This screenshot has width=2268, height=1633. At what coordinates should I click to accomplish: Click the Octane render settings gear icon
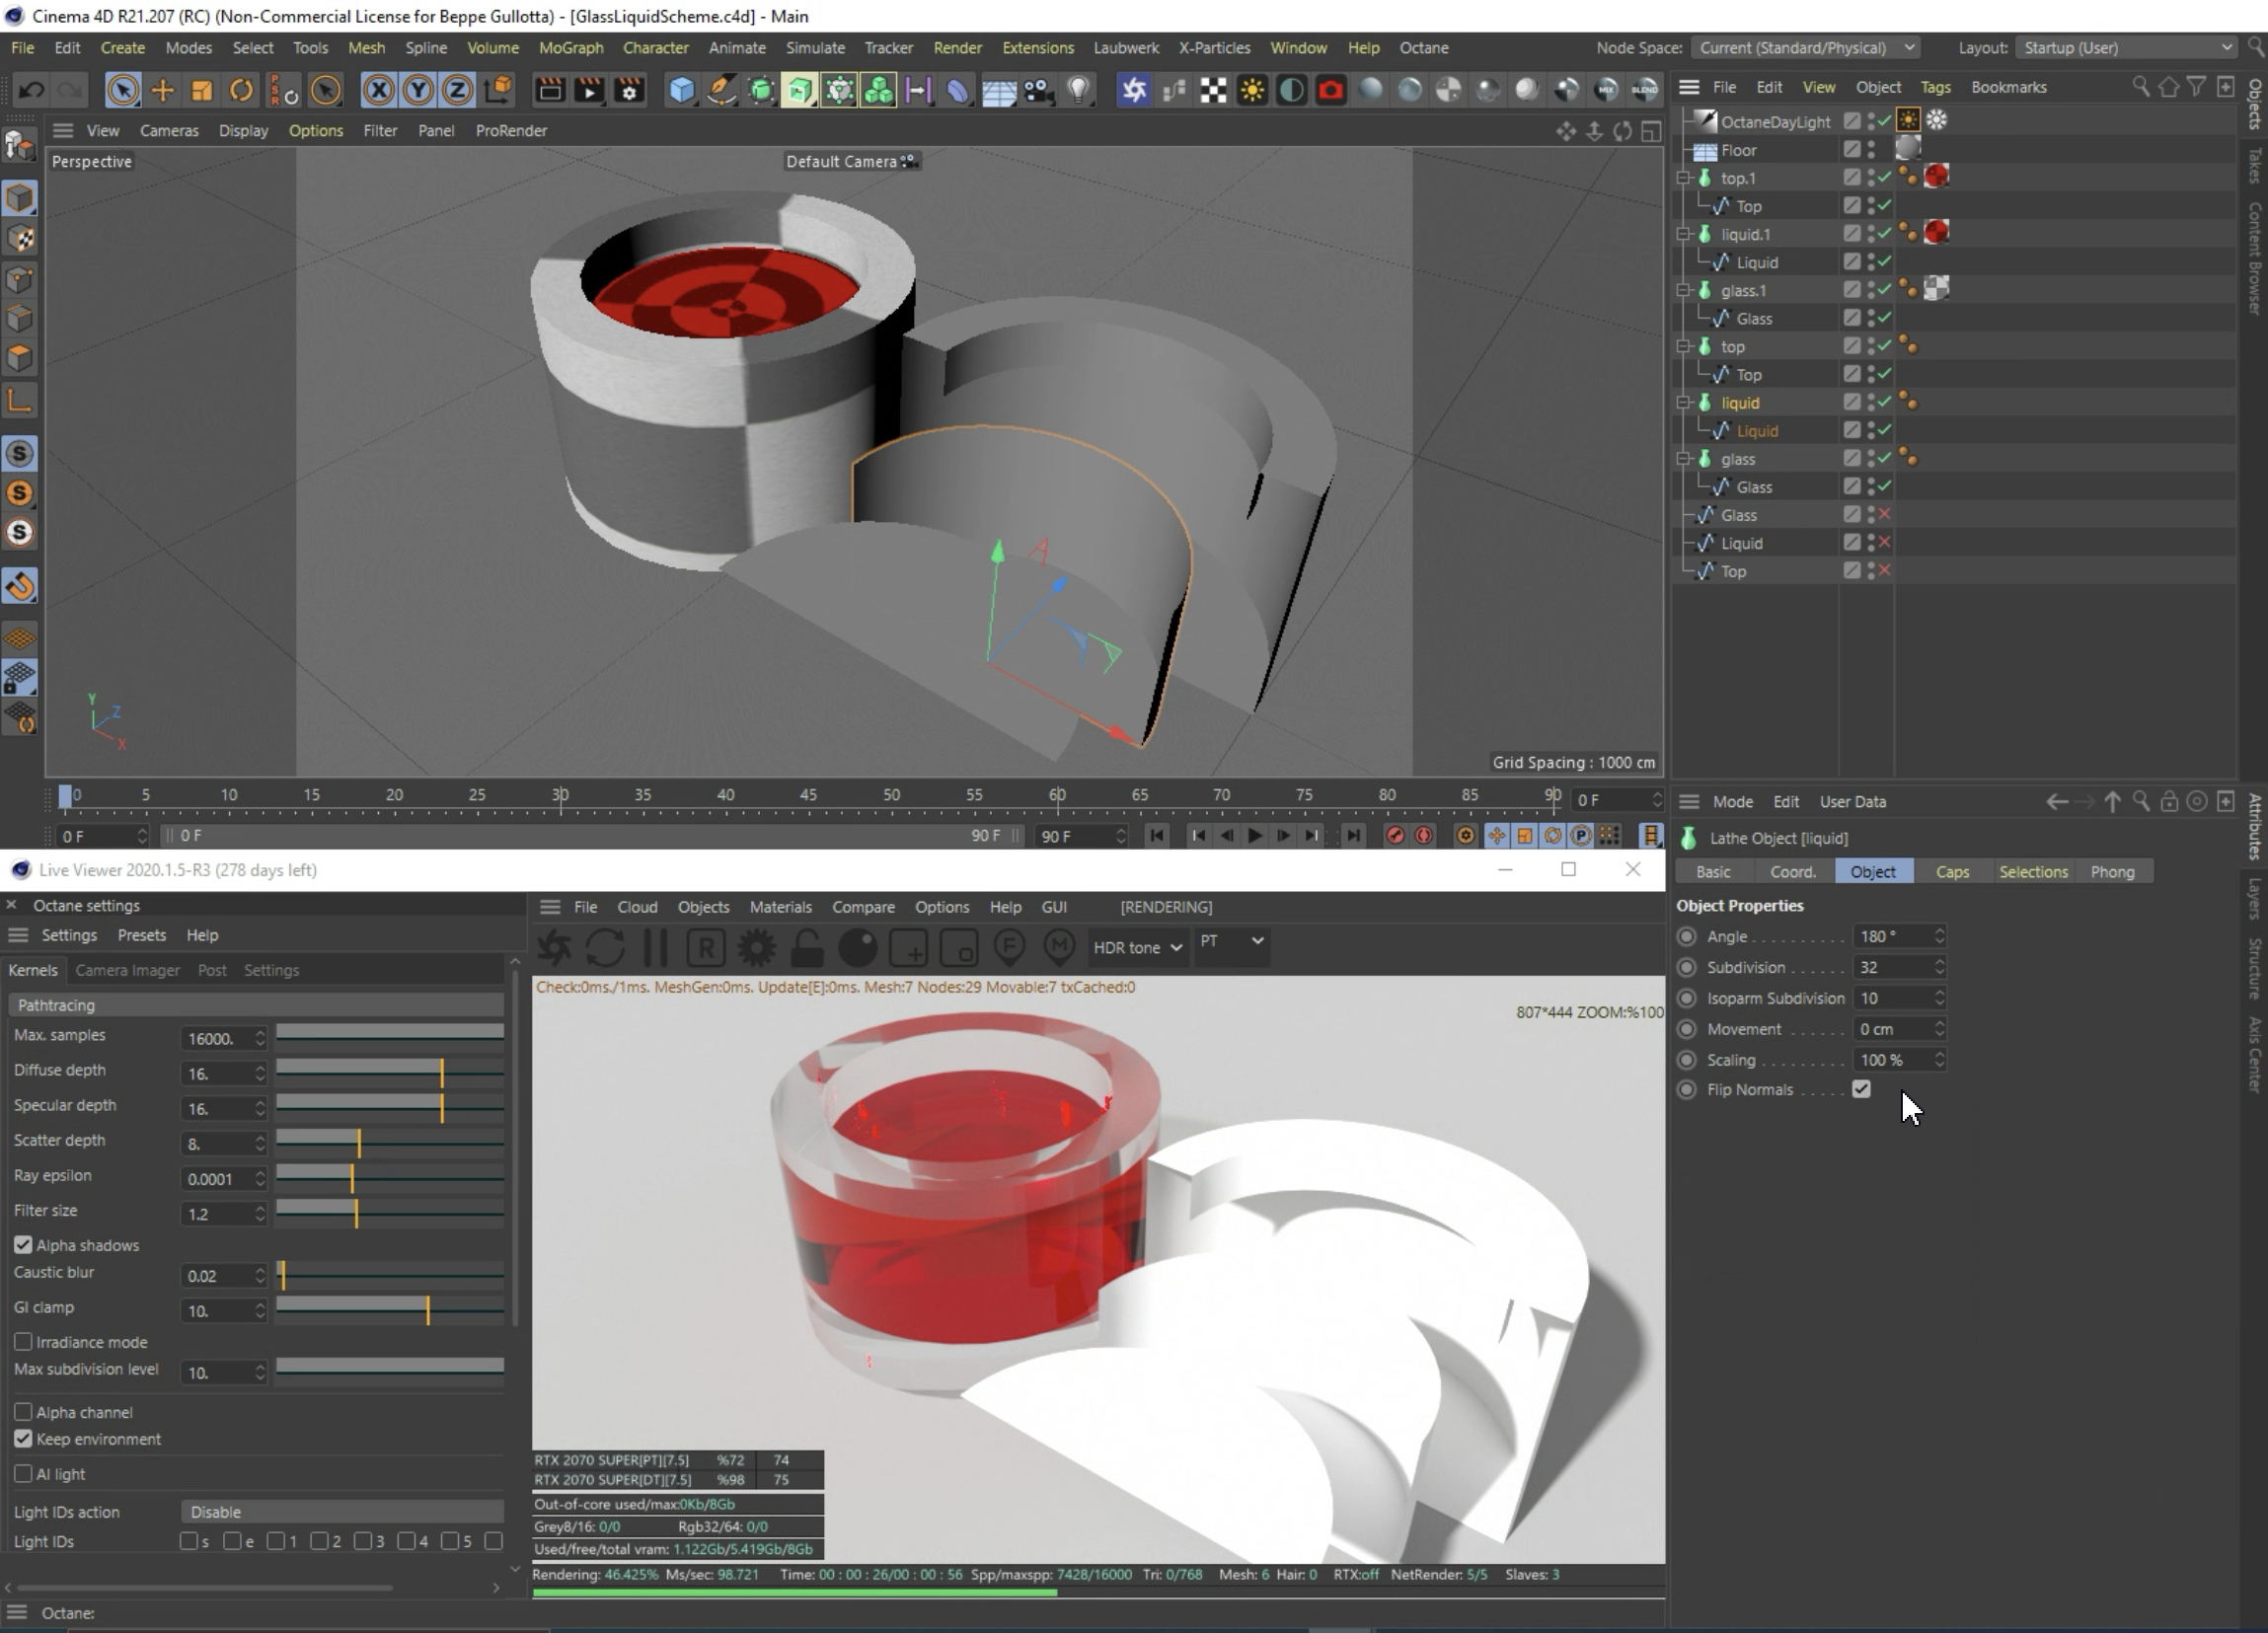[757, 947]
